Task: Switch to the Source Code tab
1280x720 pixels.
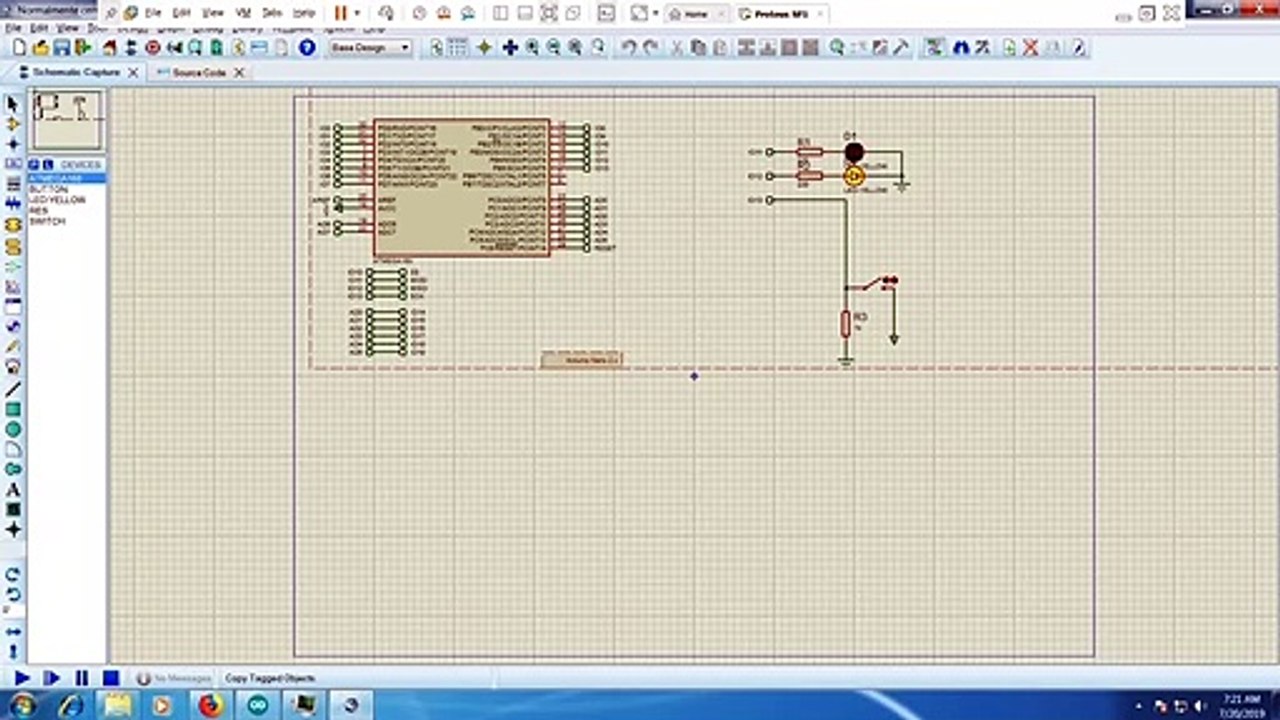Action: coord(199,73)
